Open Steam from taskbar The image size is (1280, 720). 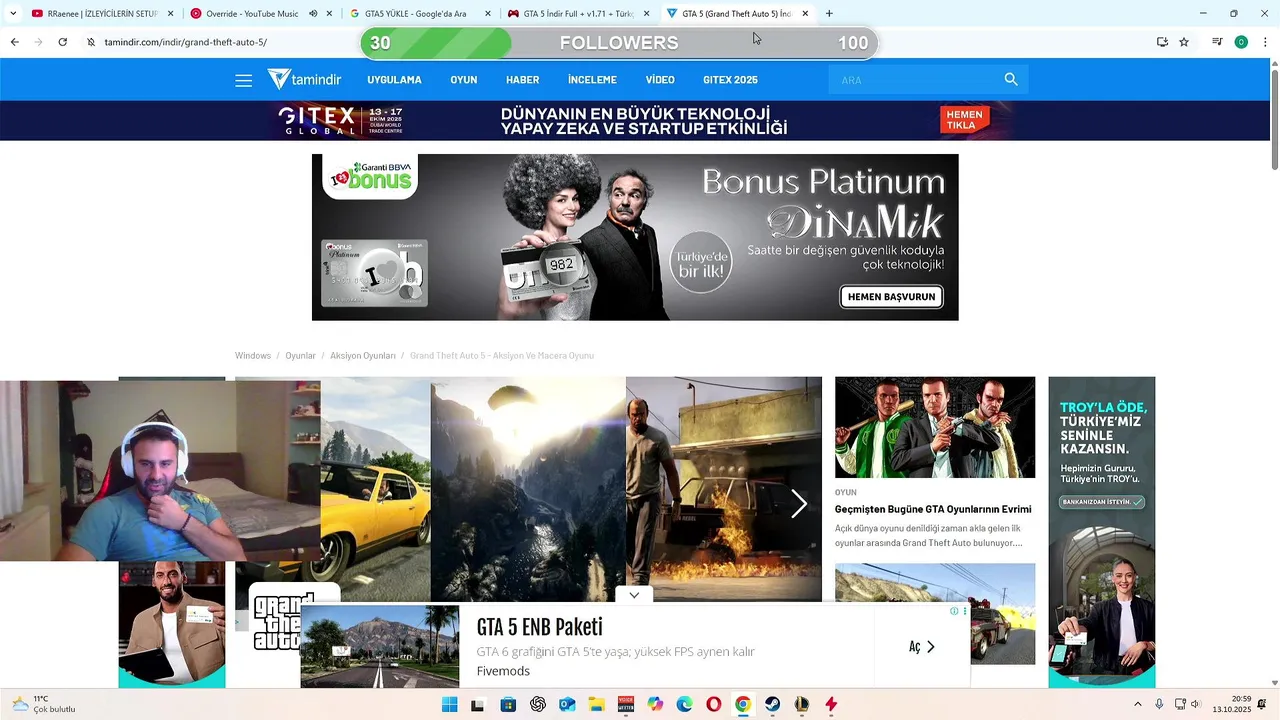point(772,704)
